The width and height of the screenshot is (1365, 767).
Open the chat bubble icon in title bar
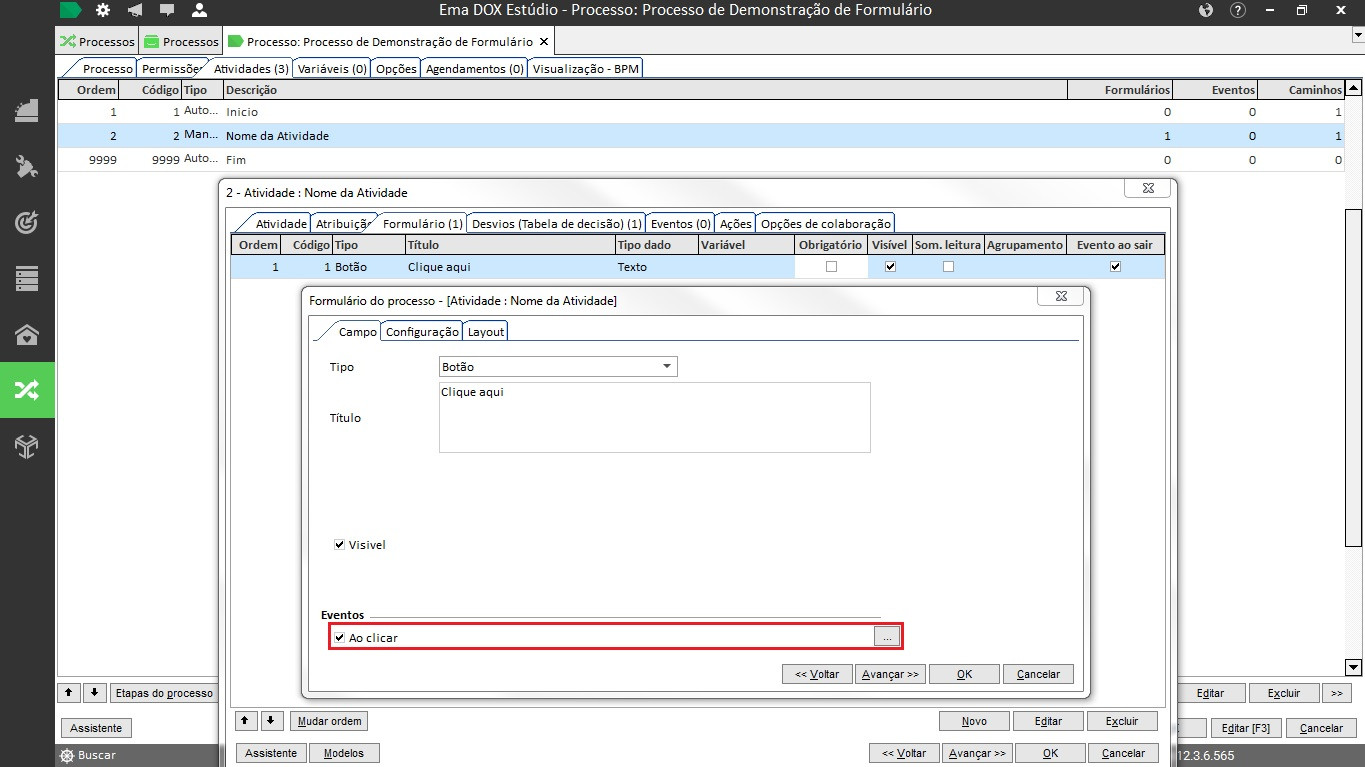coord(167,10)
